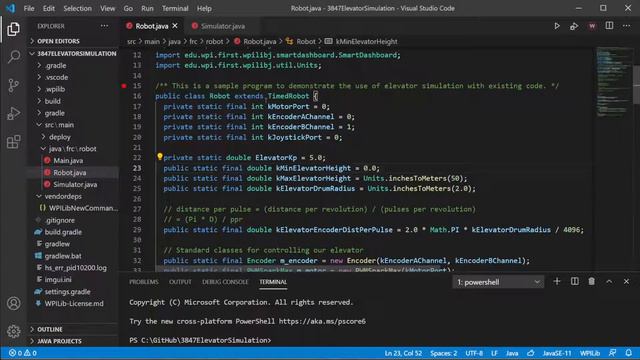Click the breakpoint dot on line 15
Screen dimensions: 640x360
pyautogui.click(x=124, y=86)
